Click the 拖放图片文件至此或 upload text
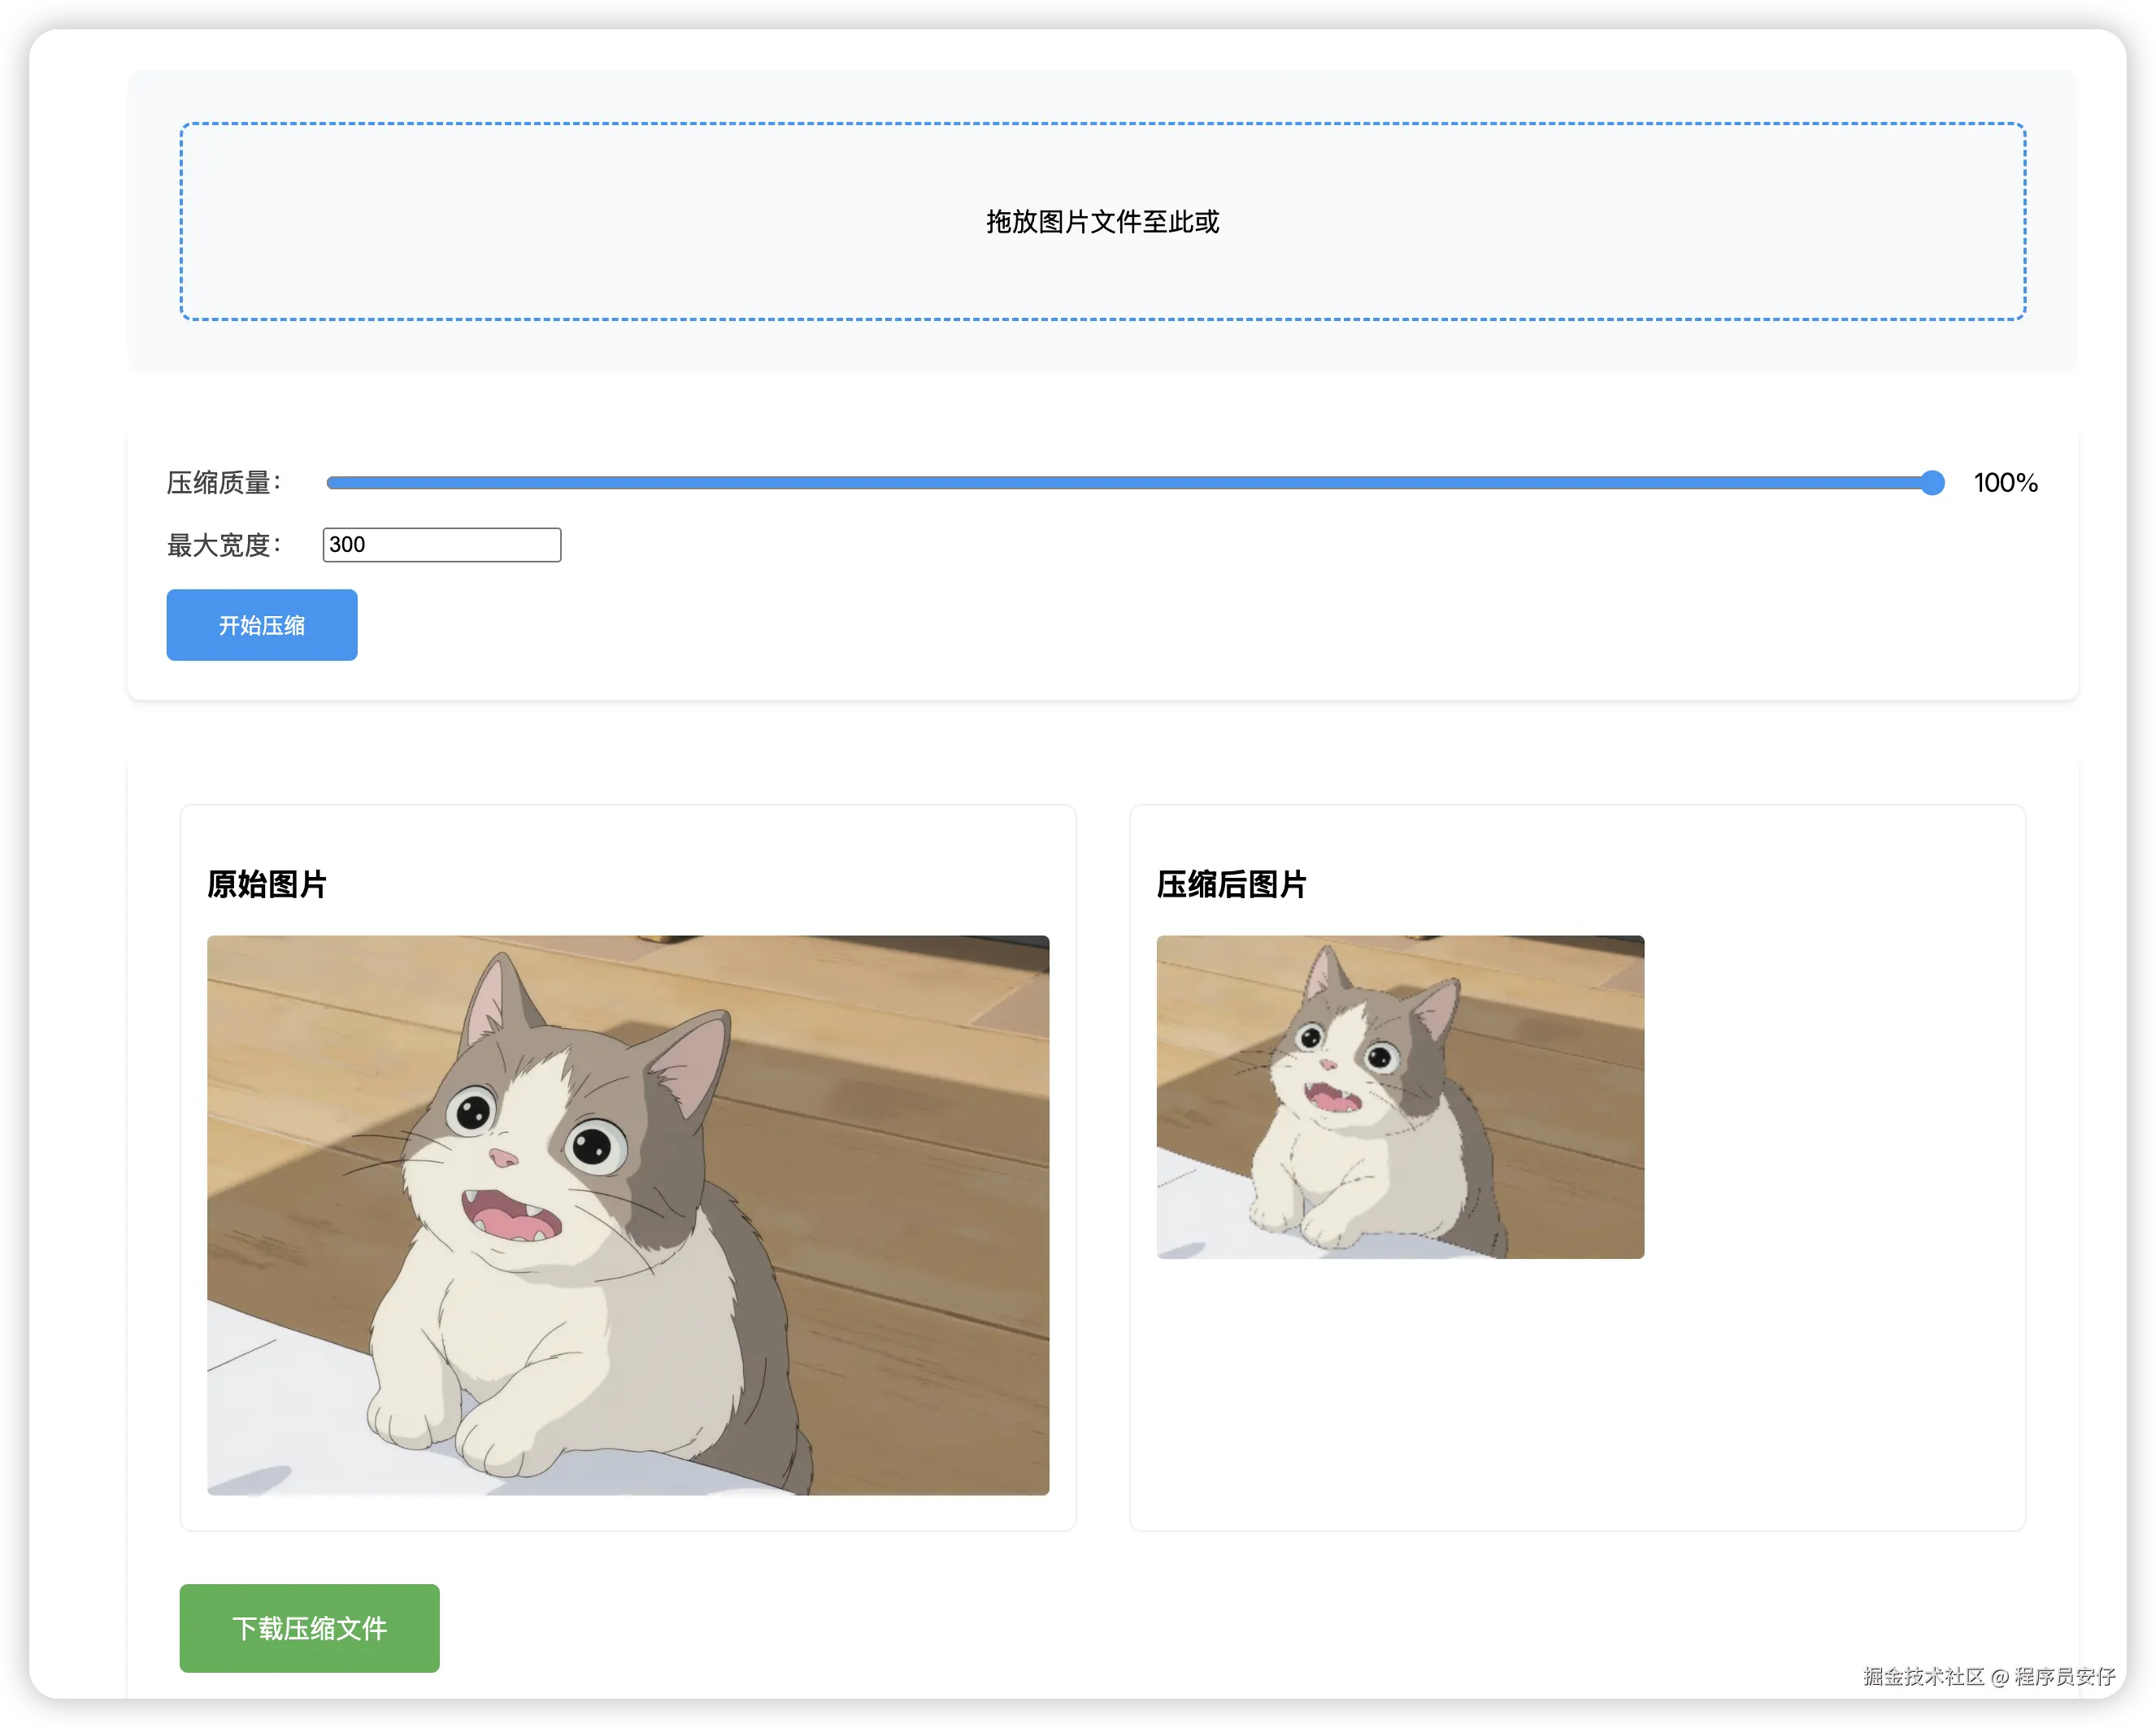The height and width of the screenshot is (1728, 2156). [x=1102, y=222]
